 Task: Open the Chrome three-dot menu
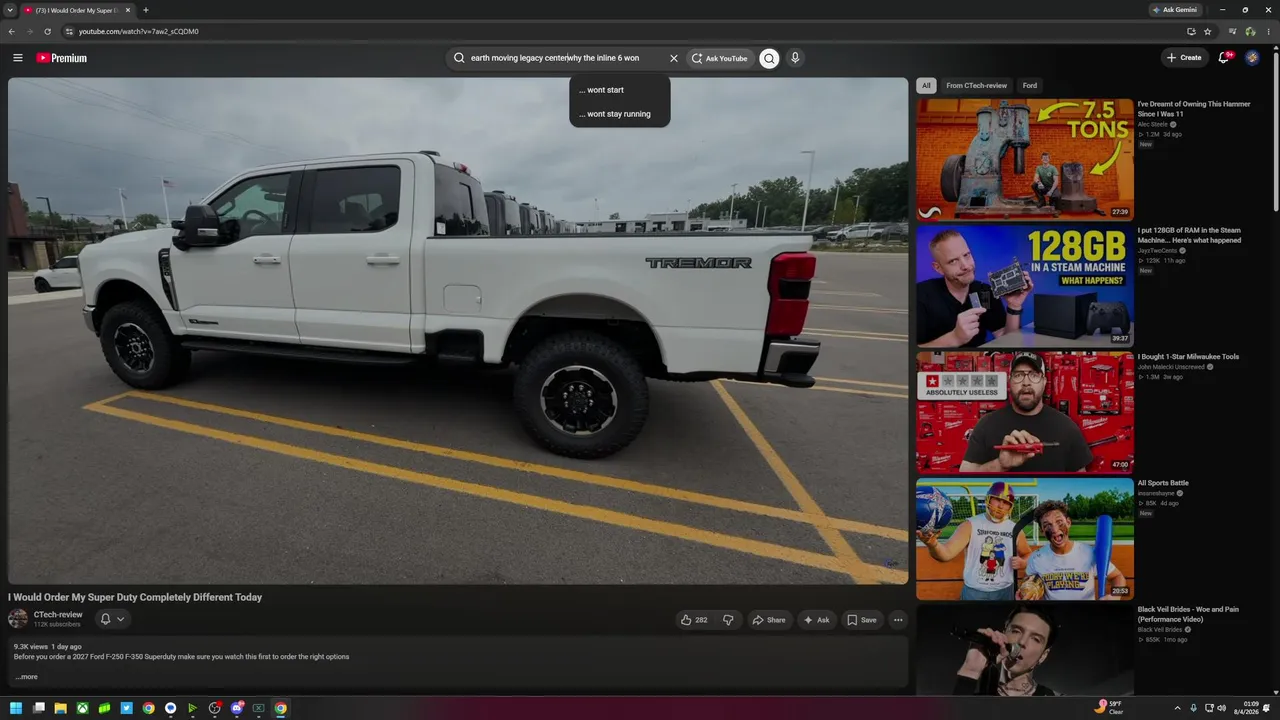coord(1269,31)
